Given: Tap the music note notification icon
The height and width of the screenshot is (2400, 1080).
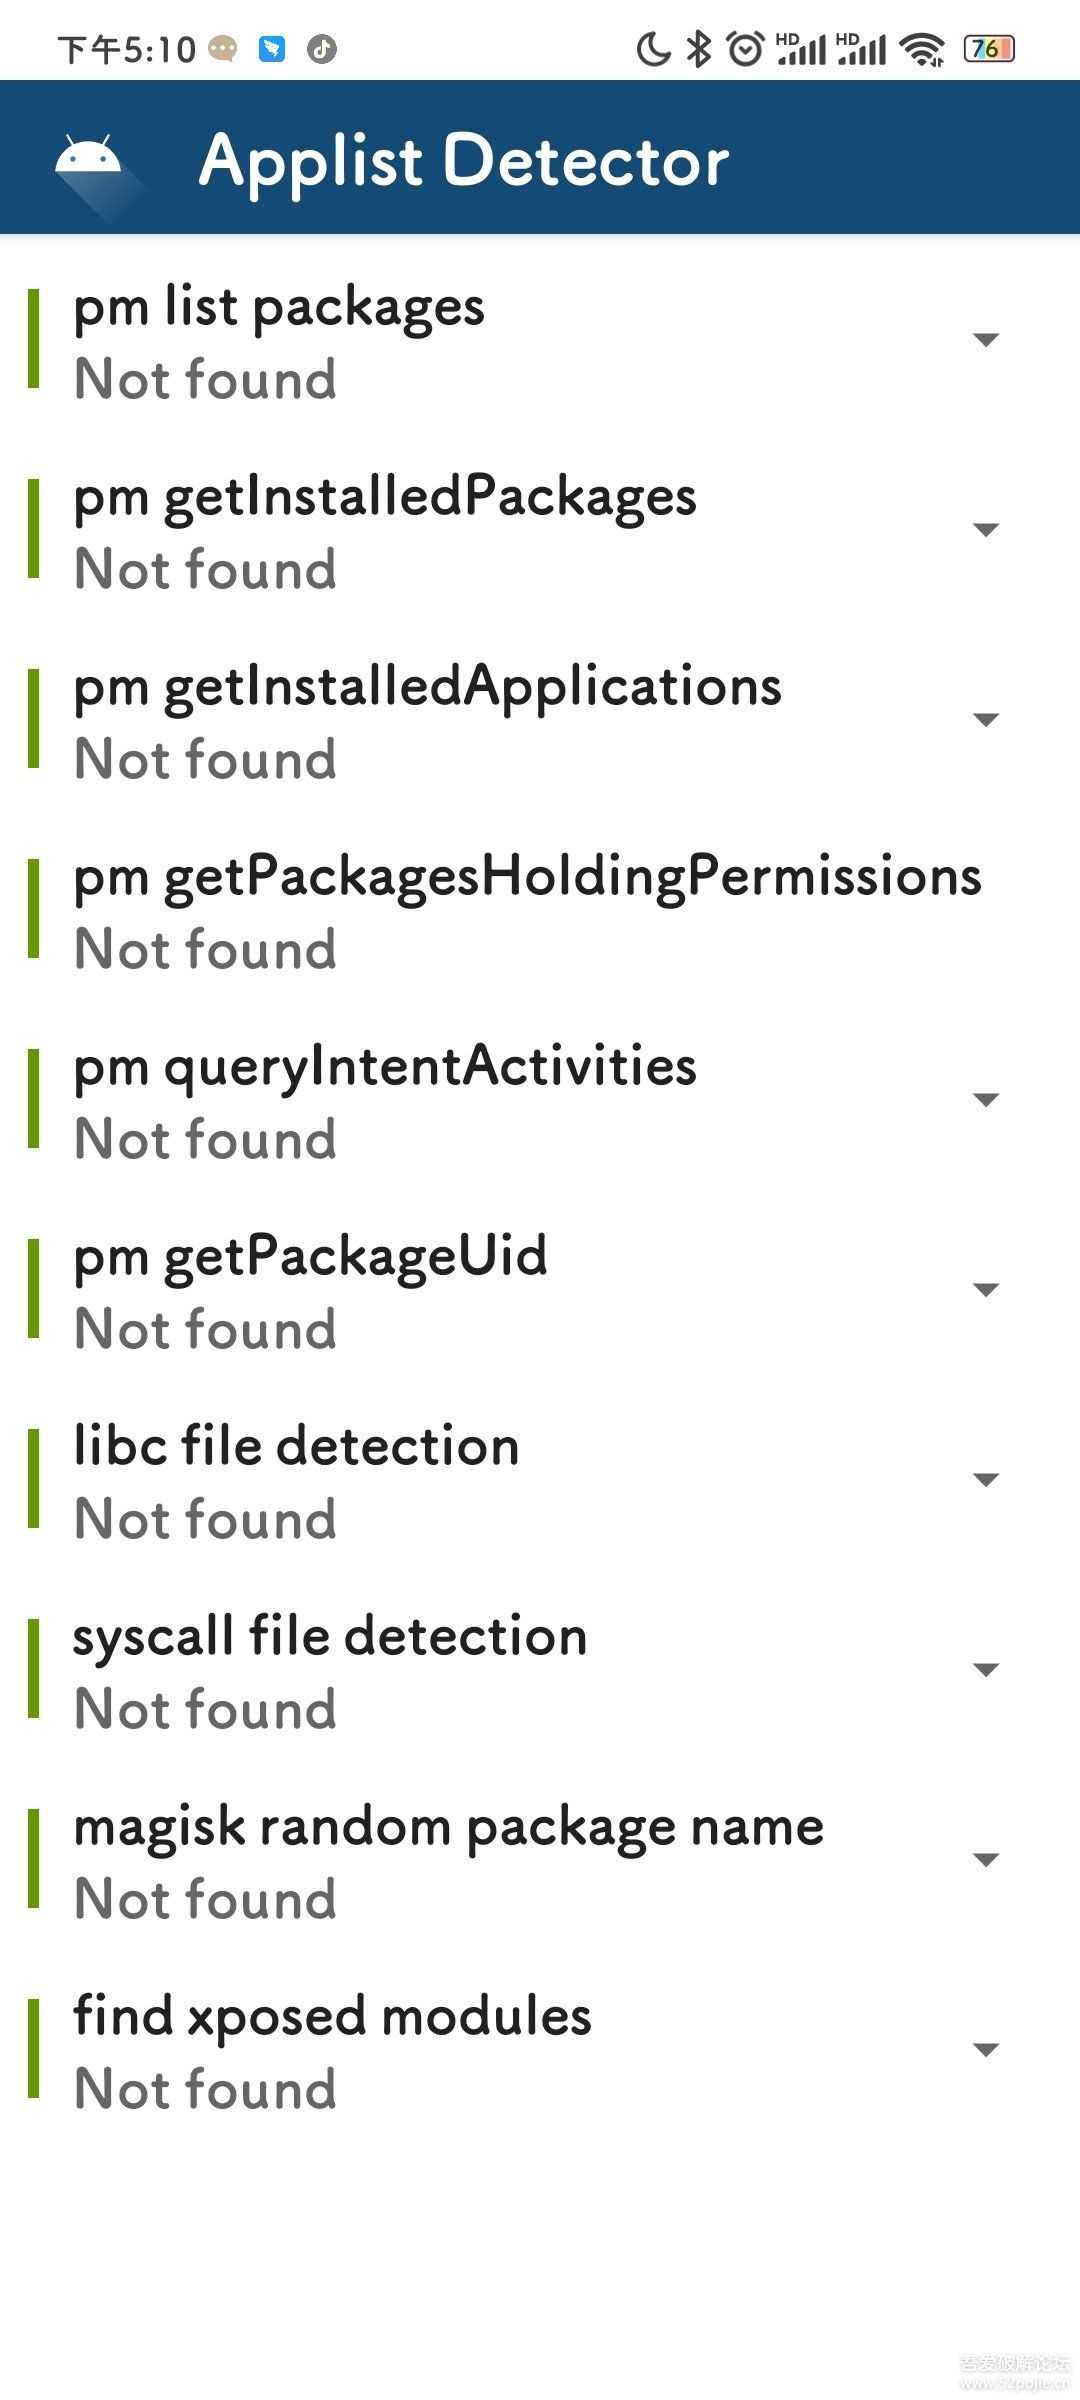Looking at the screenshot, I should pos(321,48).
